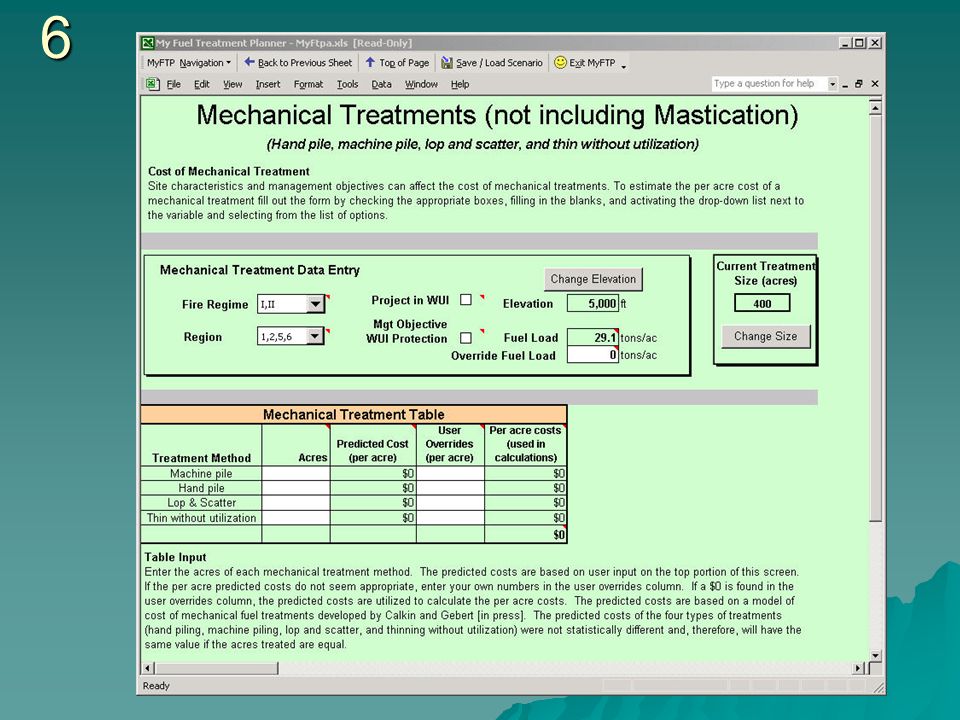Click User Overrides cell for Machine pile

(x=450, y=473)
